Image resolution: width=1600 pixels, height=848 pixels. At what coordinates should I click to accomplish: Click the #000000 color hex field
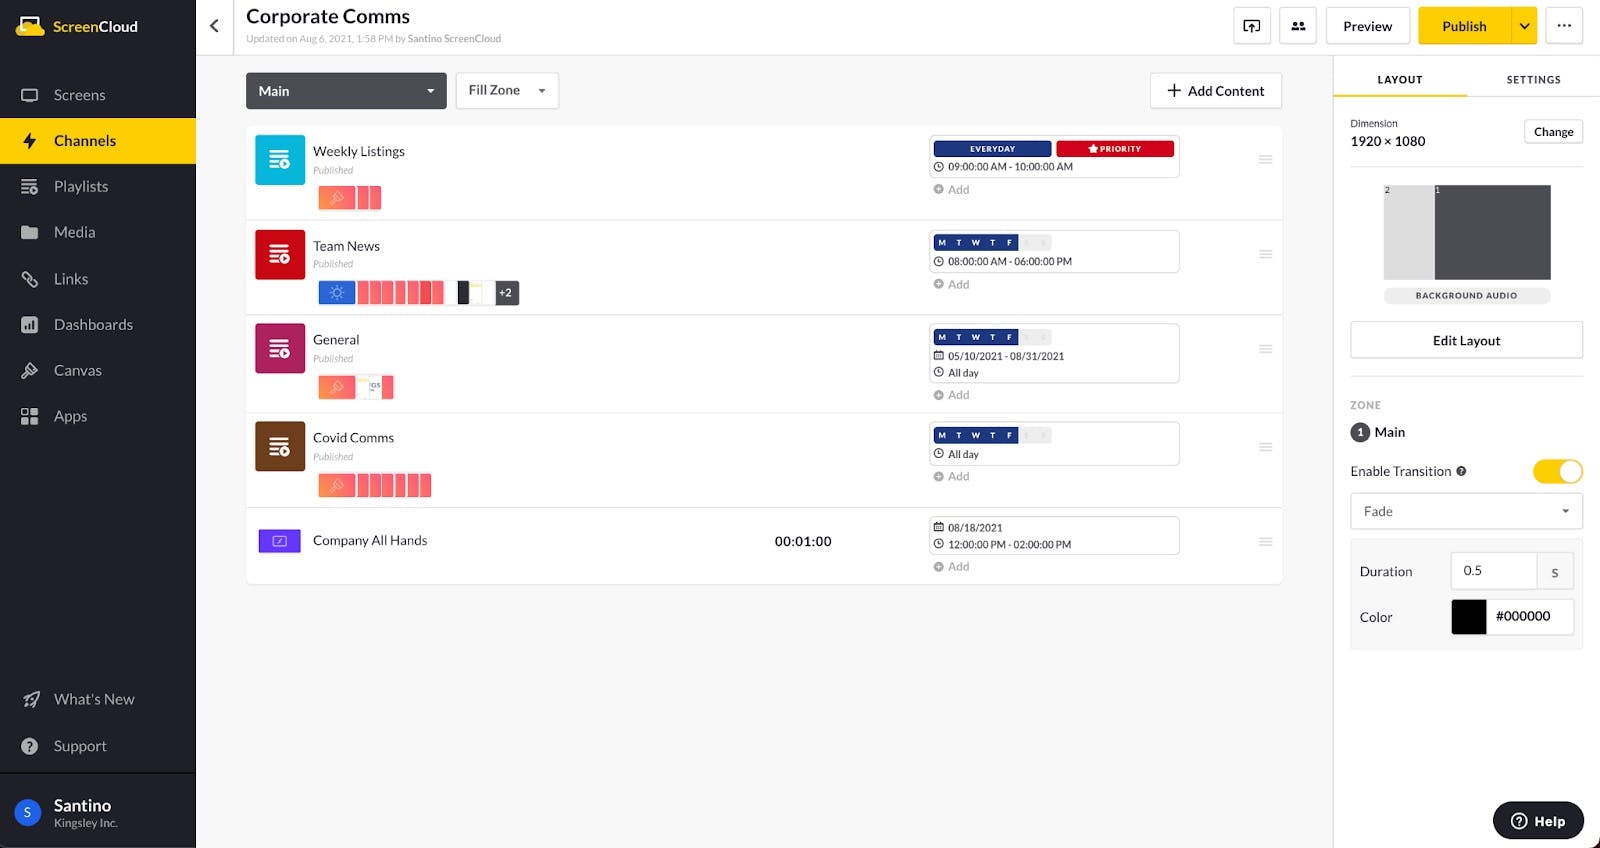coord(1530,617)
